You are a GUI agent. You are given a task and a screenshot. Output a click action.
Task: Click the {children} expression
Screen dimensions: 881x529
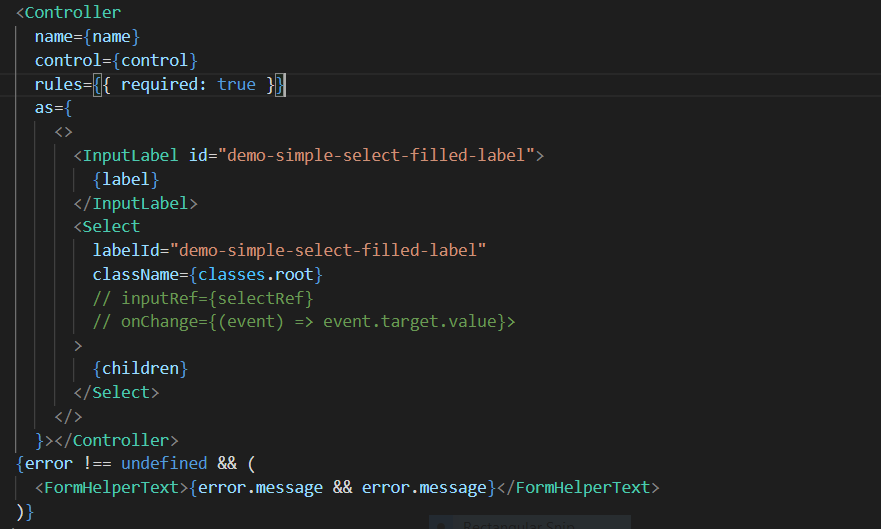(x=140, y=368)
